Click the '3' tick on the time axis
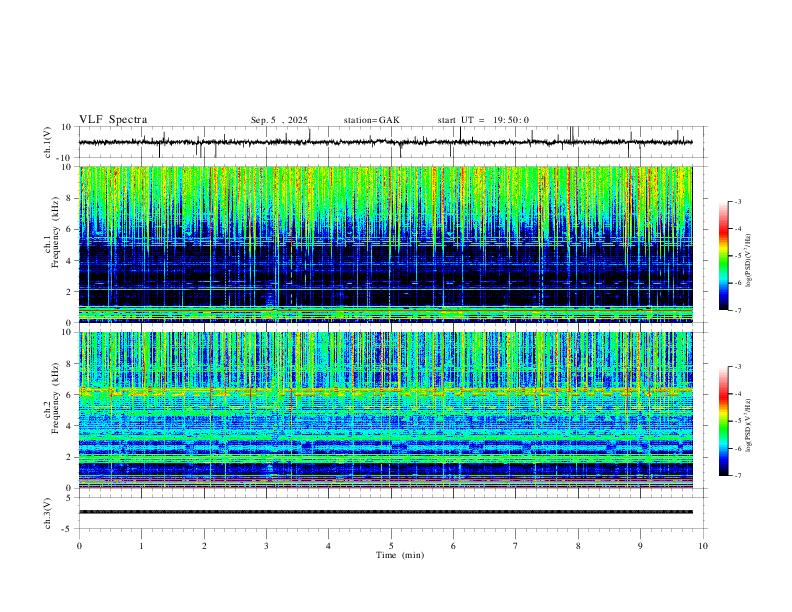 pos(266,546)
